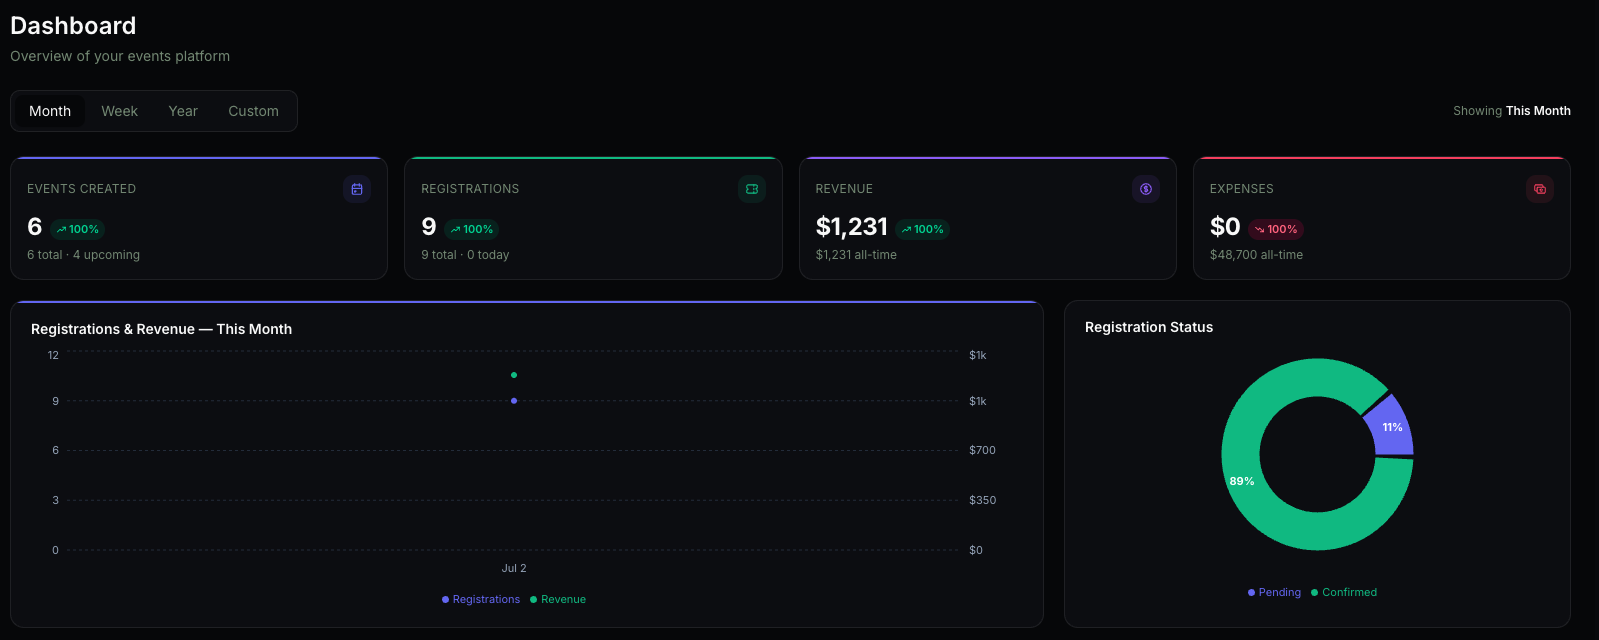The width and height of the screenshot is (1599, 640).
Task: Click the upward trend badge beside $1,231
Action: coord(922,229)
